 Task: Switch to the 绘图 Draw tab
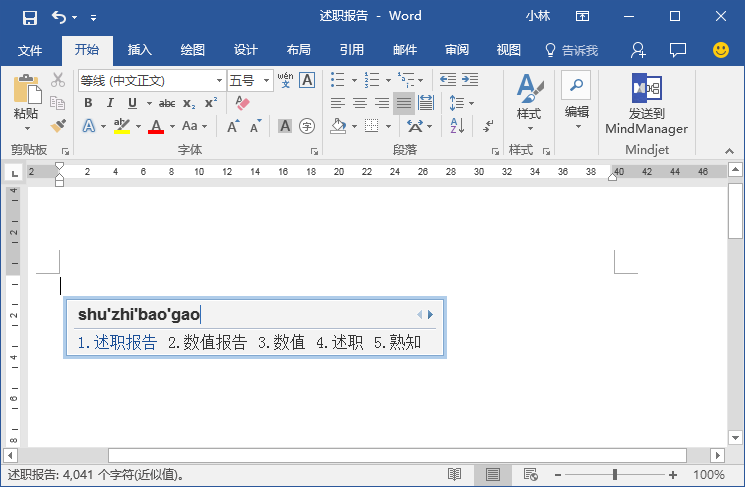[192, 50]
